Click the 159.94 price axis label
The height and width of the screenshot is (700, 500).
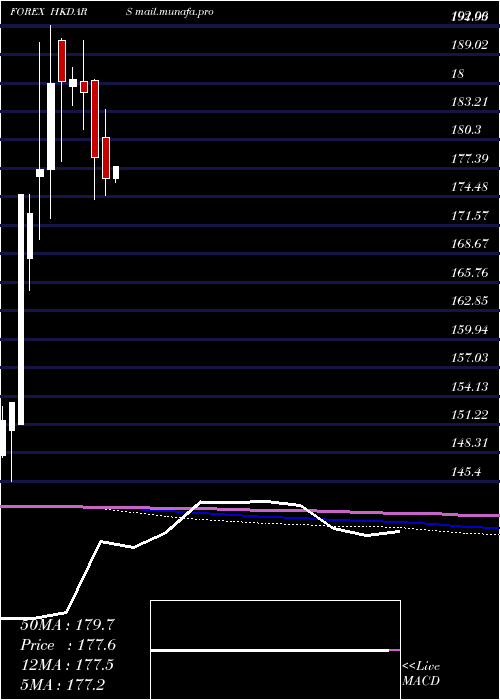tap(471, 329)
